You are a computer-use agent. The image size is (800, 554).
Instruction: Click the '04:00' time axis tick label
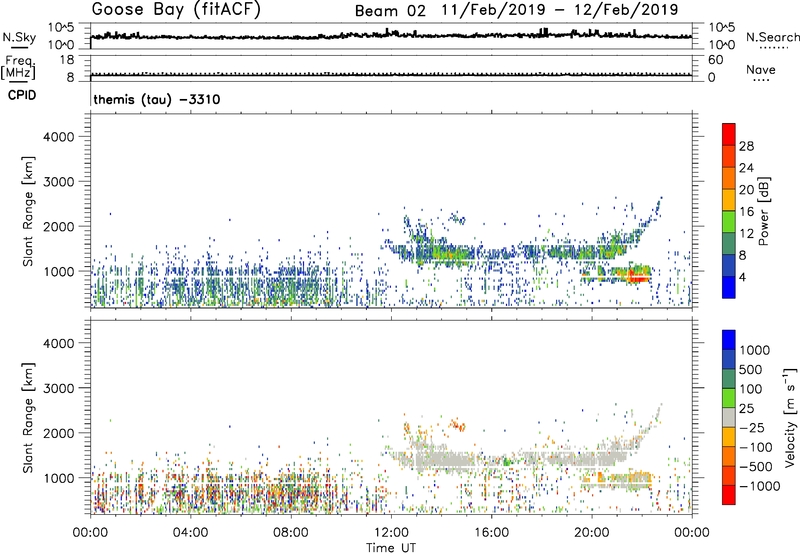(x=191, y=533)
